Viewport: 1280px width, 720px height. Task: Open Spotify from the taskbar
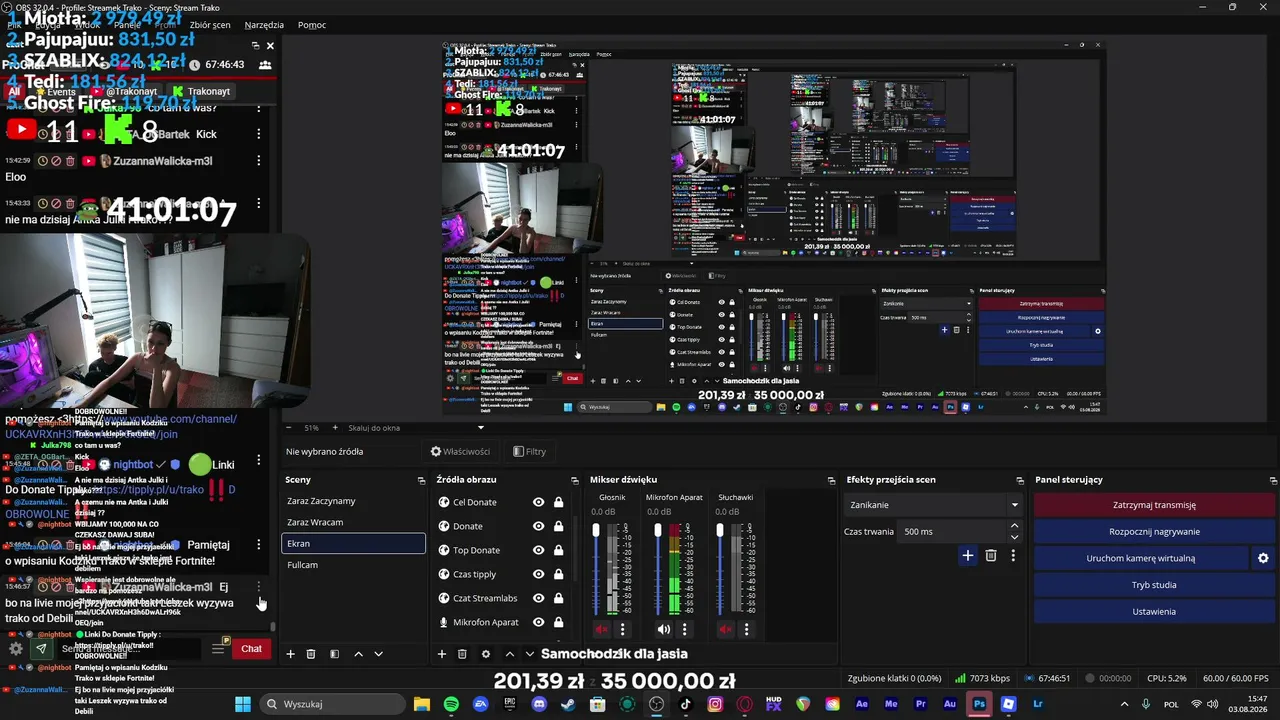coord(451,704)
